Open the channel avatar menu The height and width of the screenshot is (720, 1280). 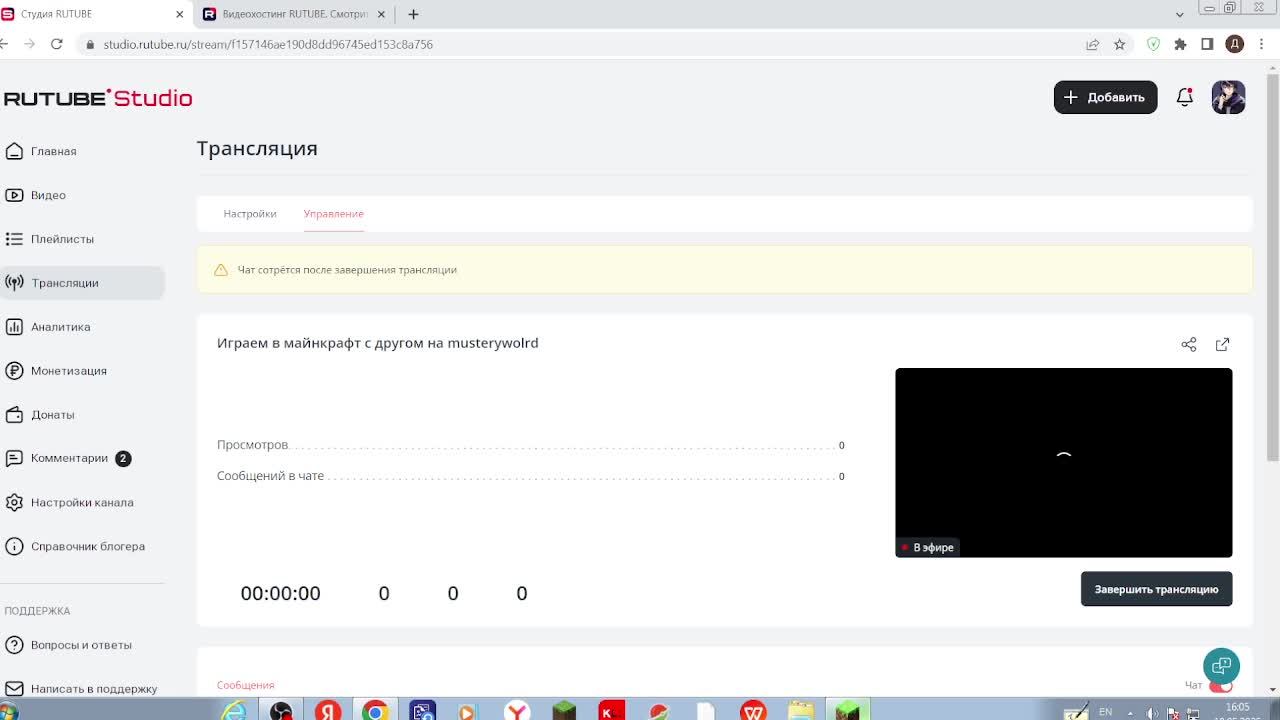(x=1229, y=97)
